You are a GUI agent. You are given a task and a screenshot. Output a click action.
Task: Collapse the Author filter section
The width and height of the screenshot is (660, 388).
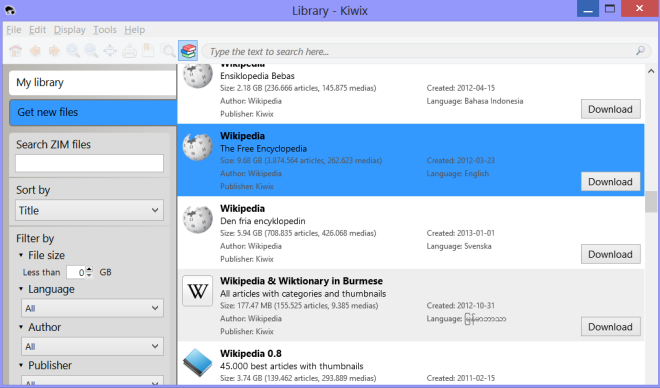click(x=21, y=327)
